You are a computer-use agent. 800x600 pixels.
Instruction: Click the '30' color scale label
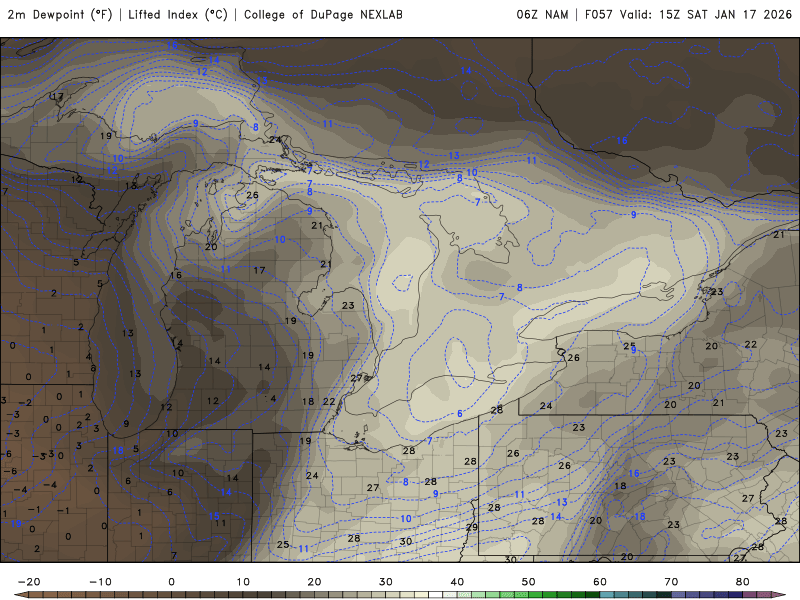coord(386,582)
